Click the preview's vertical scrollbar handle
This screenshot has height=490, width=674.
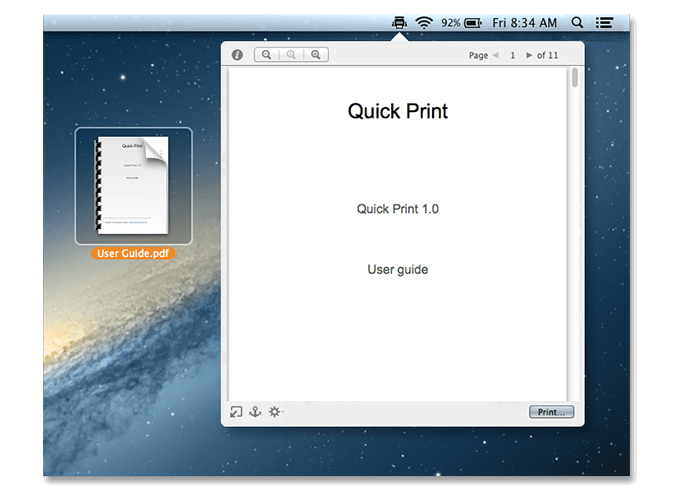[574, 78]
